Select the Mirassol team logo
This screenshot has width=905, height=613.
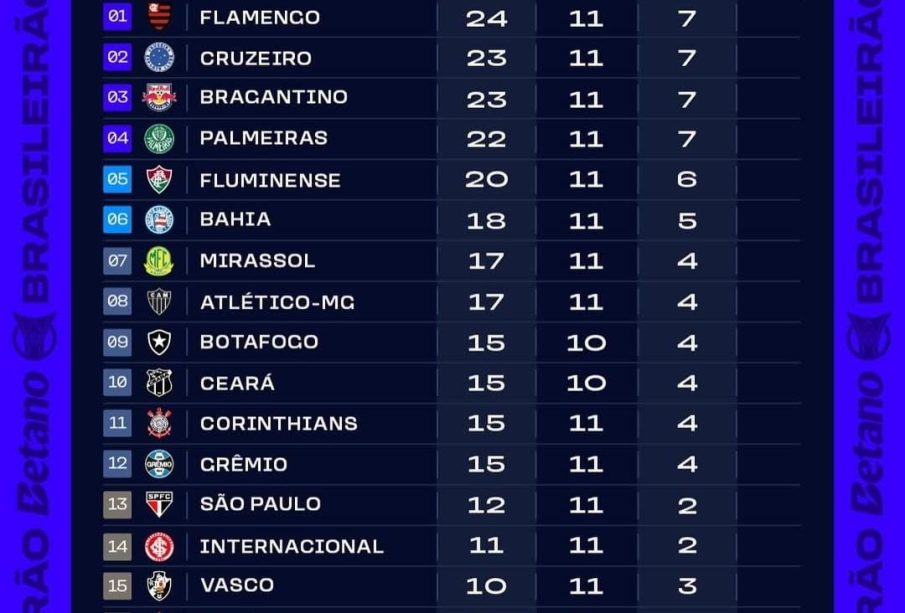pos(159,261)
